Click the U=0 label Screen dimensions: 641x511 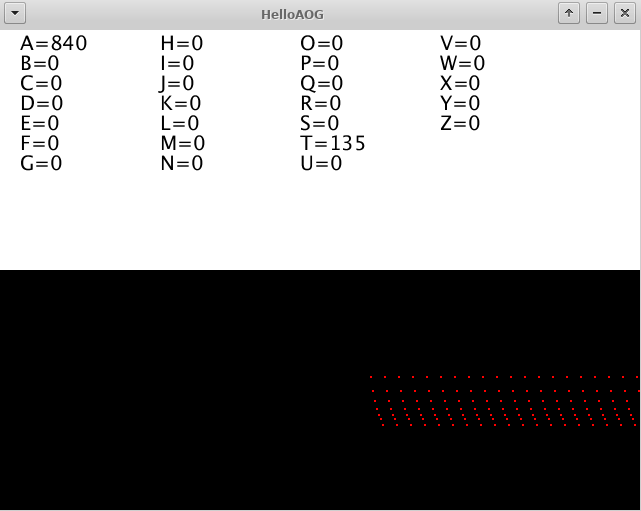[x=321, y=164]
